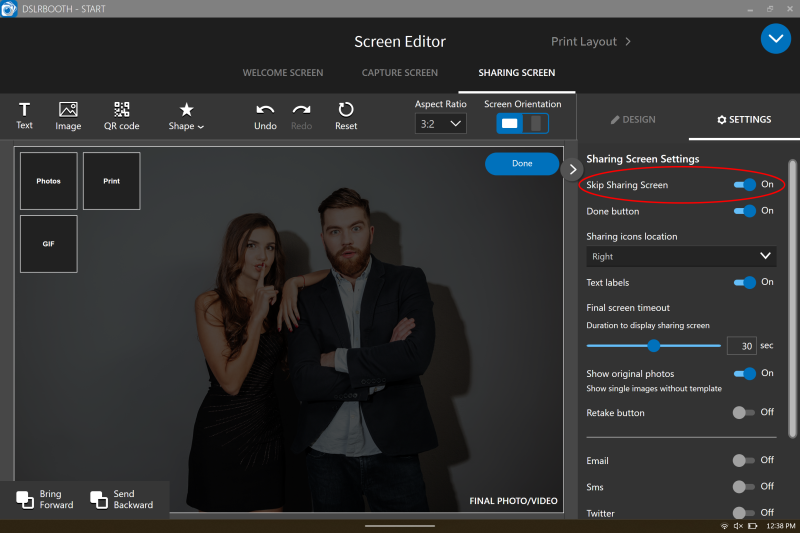Click the final screen timeout slider
The height and width of the screenshot is (533, 800).
click(654, 346)
